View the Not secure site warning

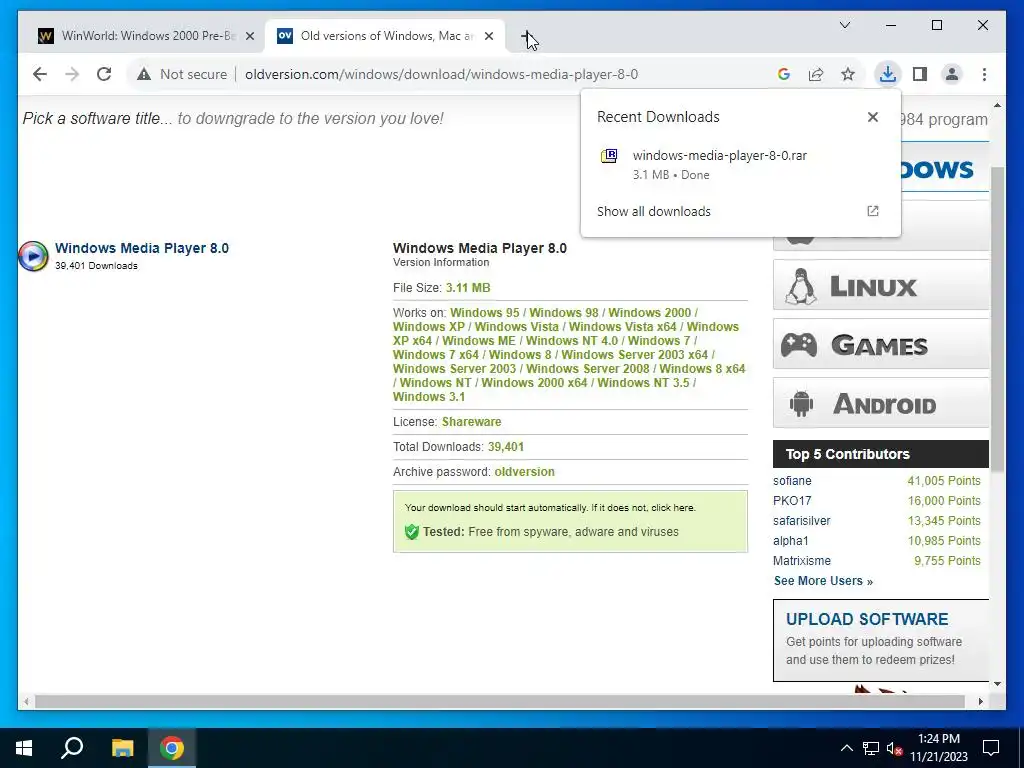(182, 74)
